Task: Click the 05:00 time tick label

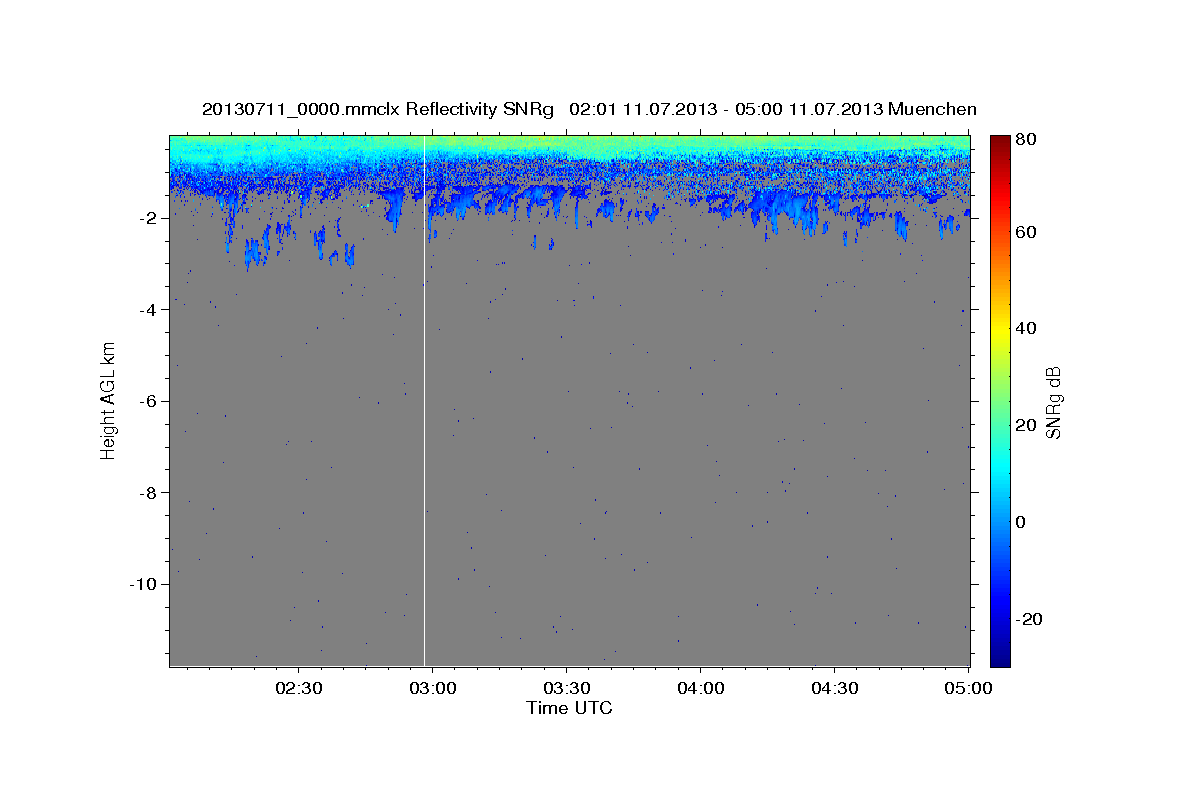Action: tap(968, 688)
